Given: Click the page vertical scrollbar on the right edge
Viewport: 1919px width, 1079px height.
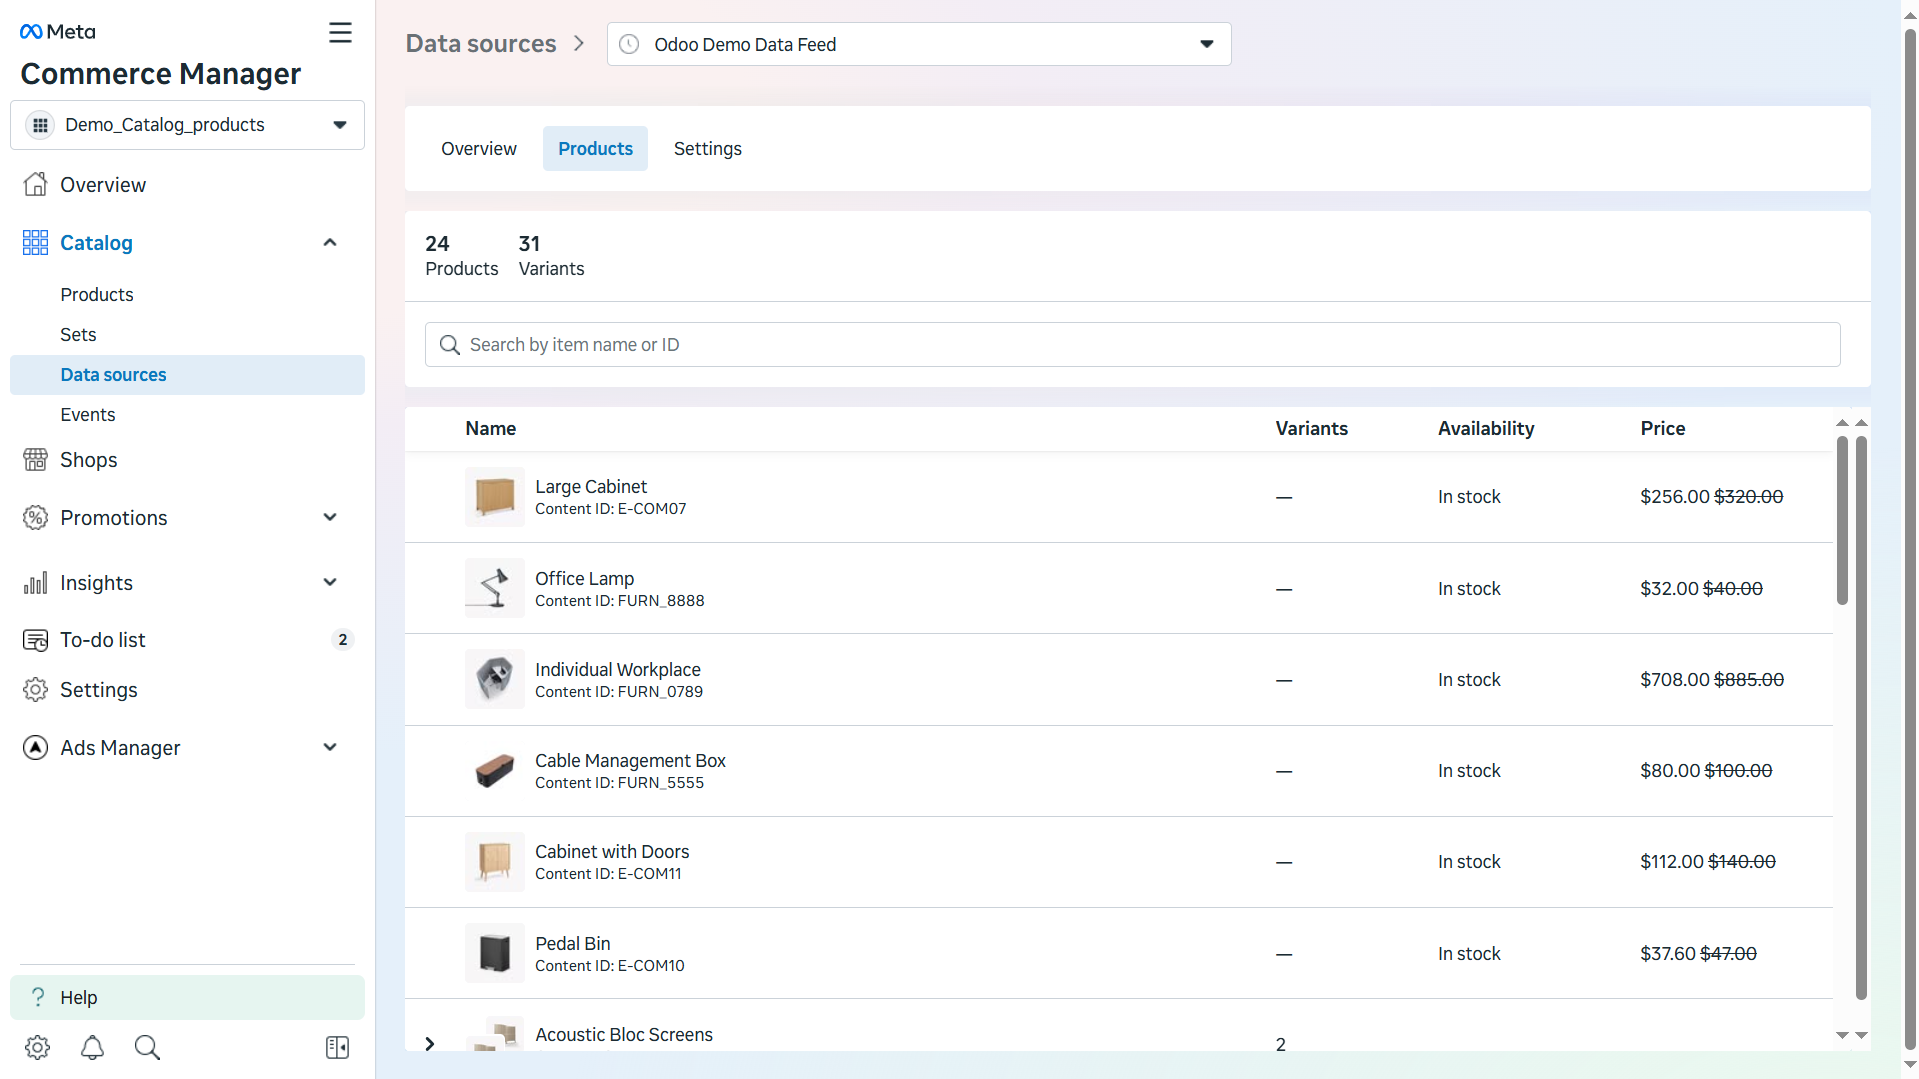Looking at the screenshot, I should (x=1910, y=540).
